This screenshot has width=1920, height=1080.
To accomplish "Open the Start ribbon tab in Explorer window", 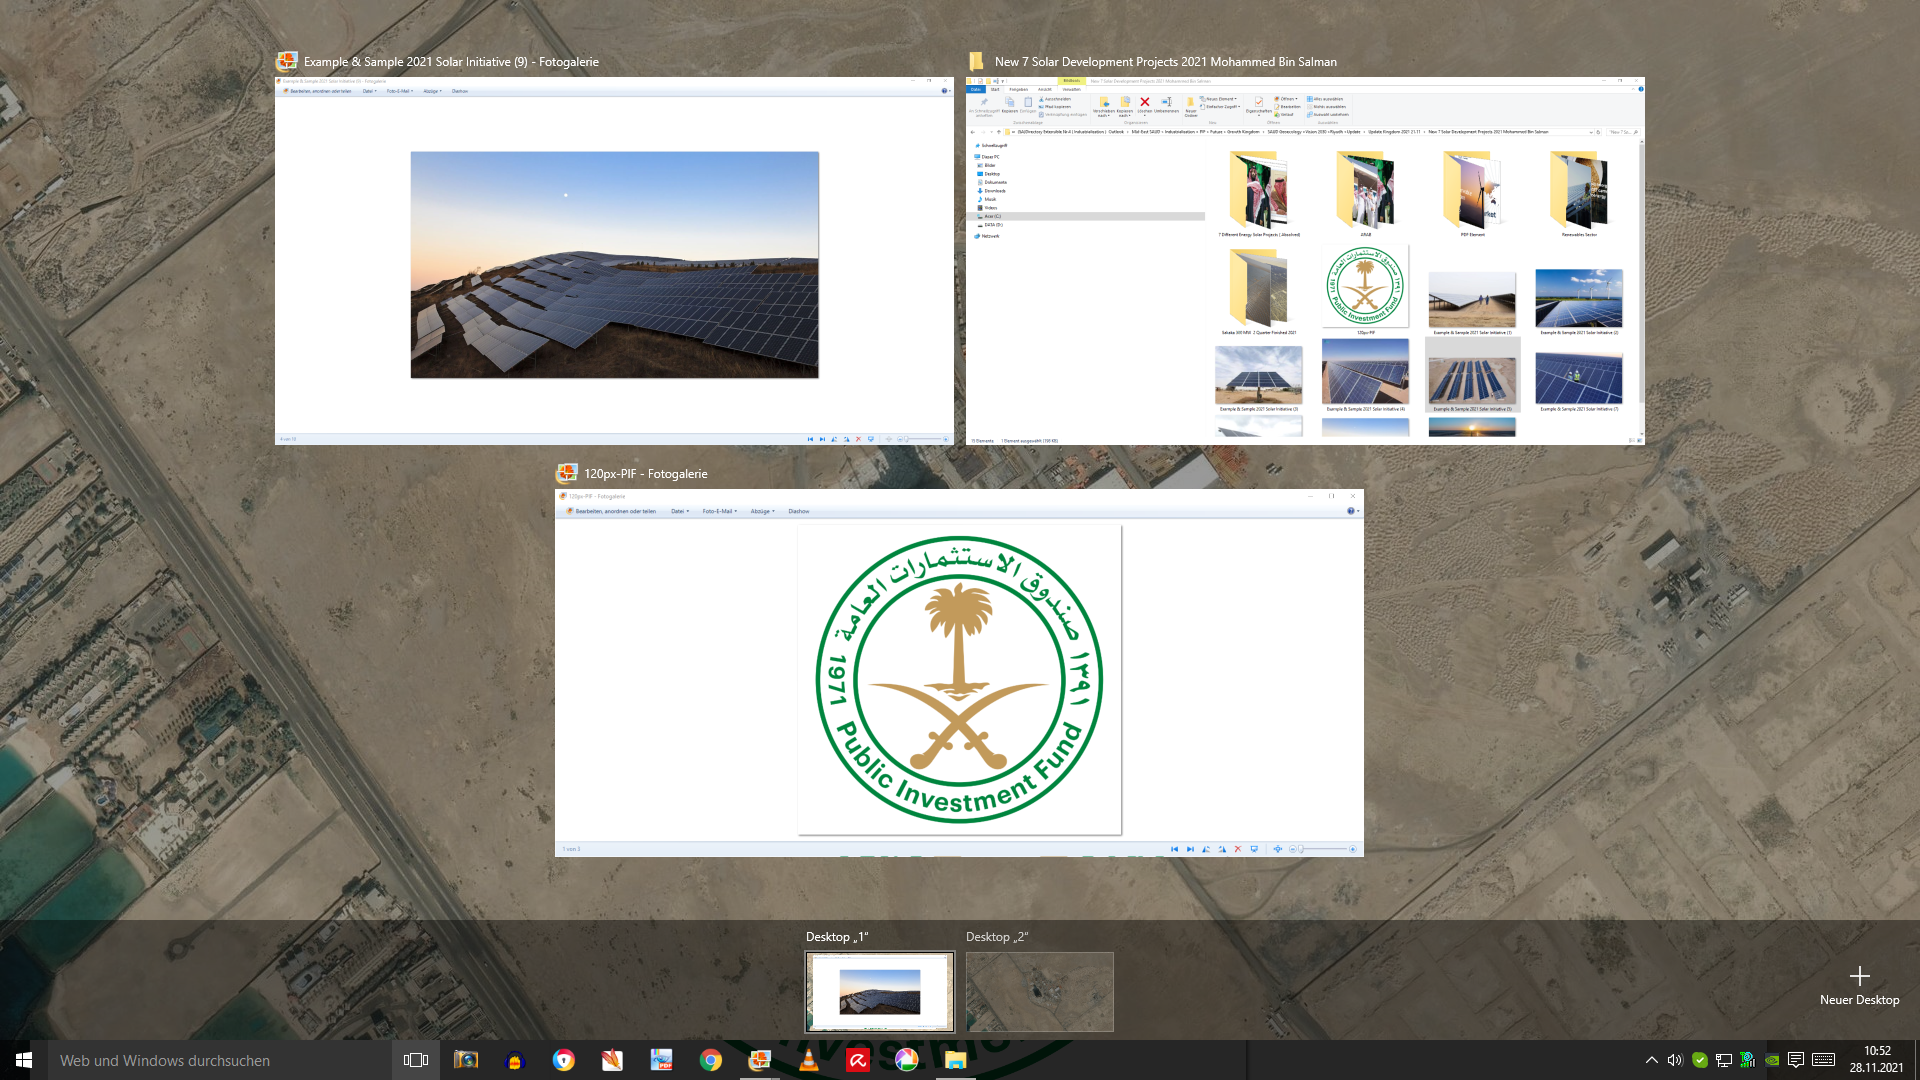I will (x=995, y=89).
